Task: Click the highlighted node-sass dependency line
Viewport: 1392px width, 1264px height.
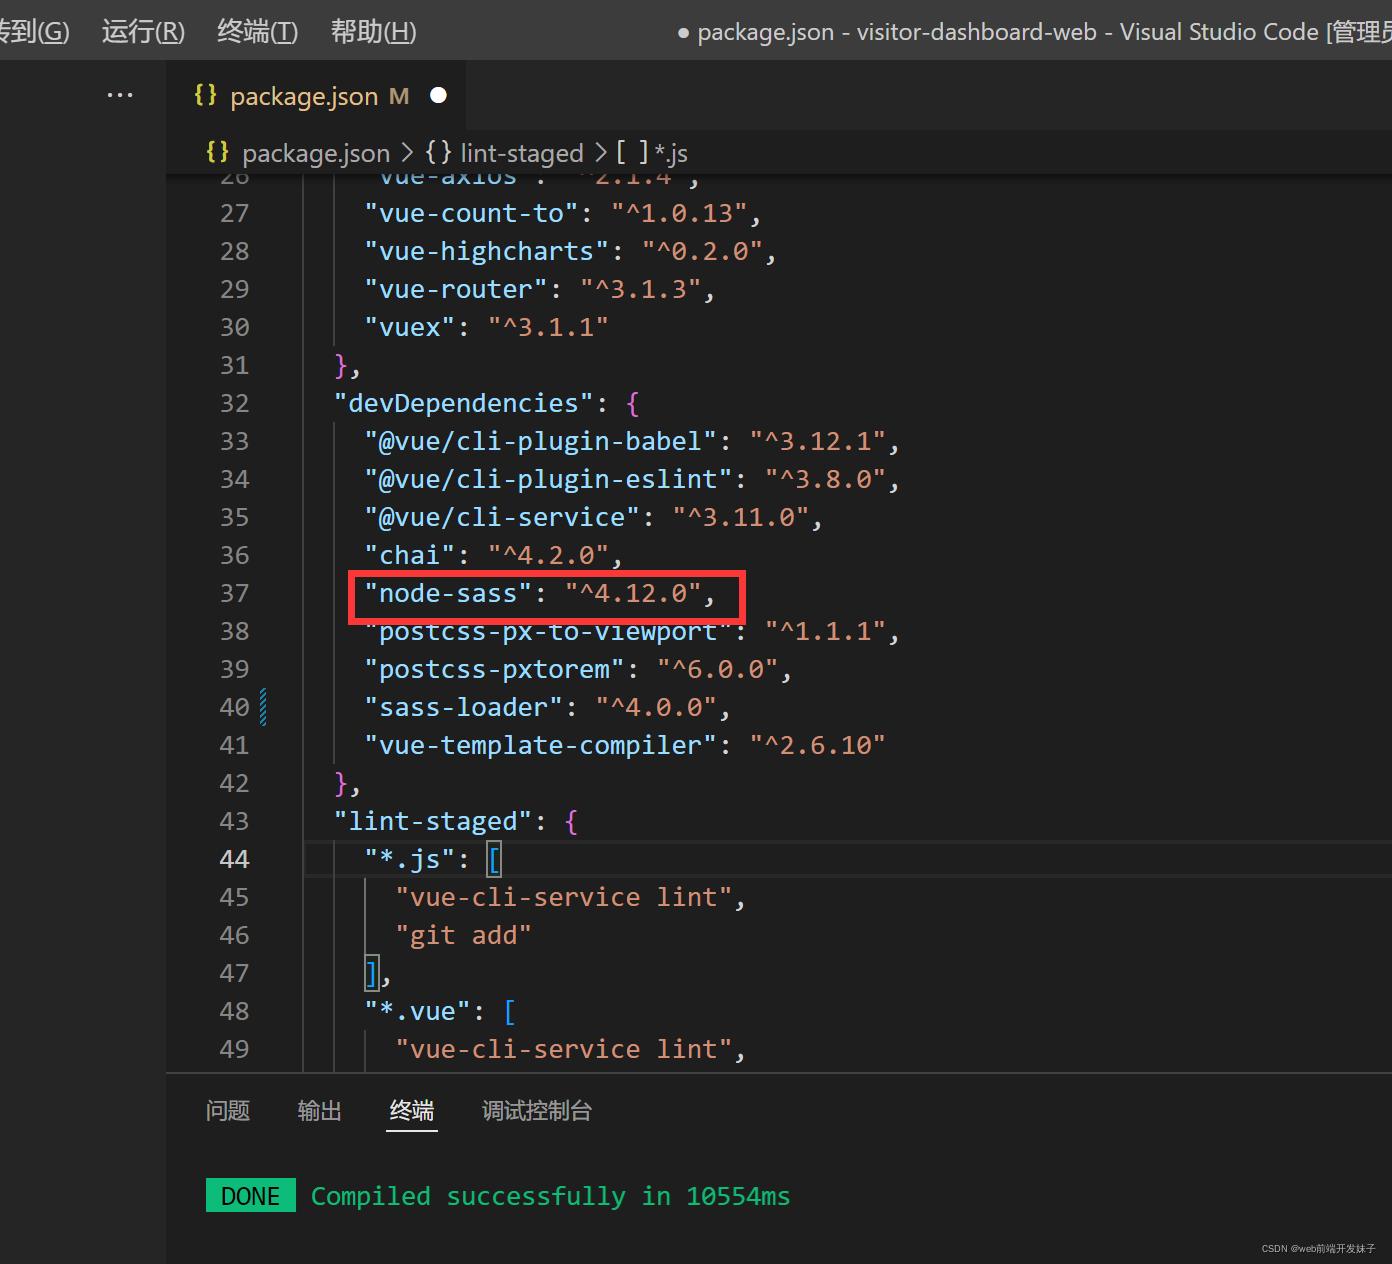Action: click(x=546, y=594)
